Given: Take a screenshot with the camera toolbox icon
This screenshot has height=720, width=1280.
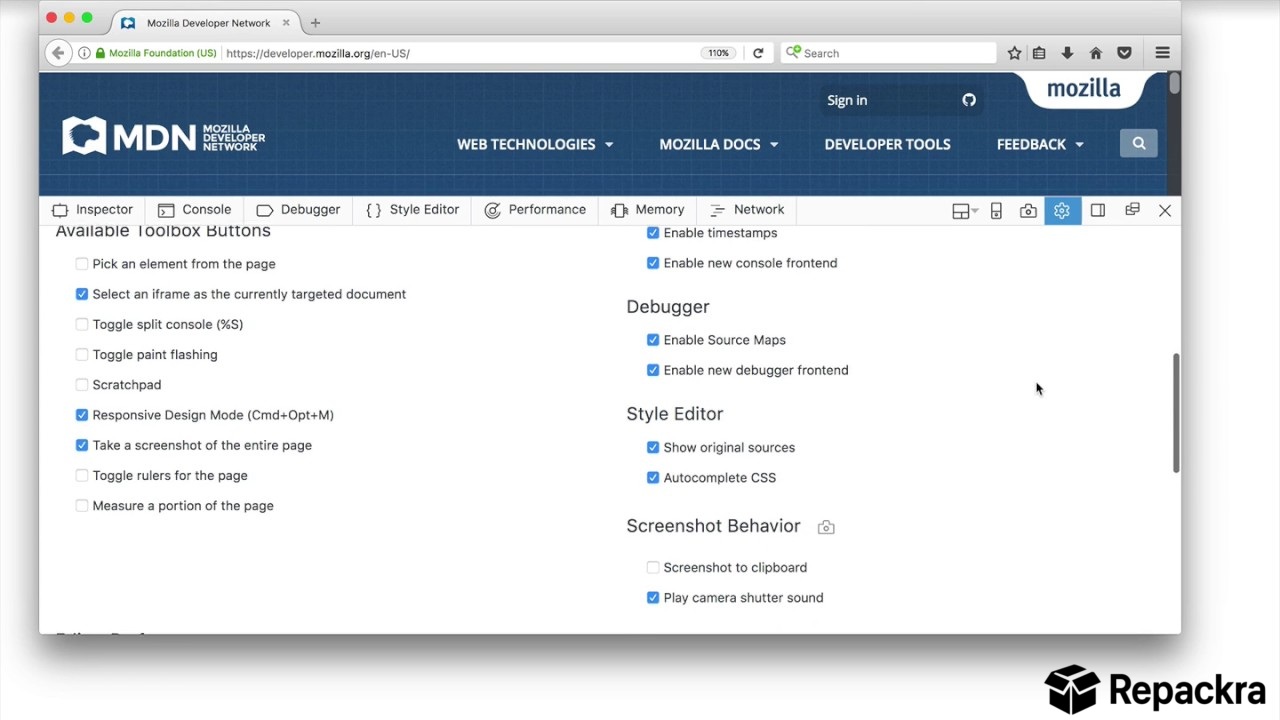Looking at the screenshot, I should point(1028,210).
